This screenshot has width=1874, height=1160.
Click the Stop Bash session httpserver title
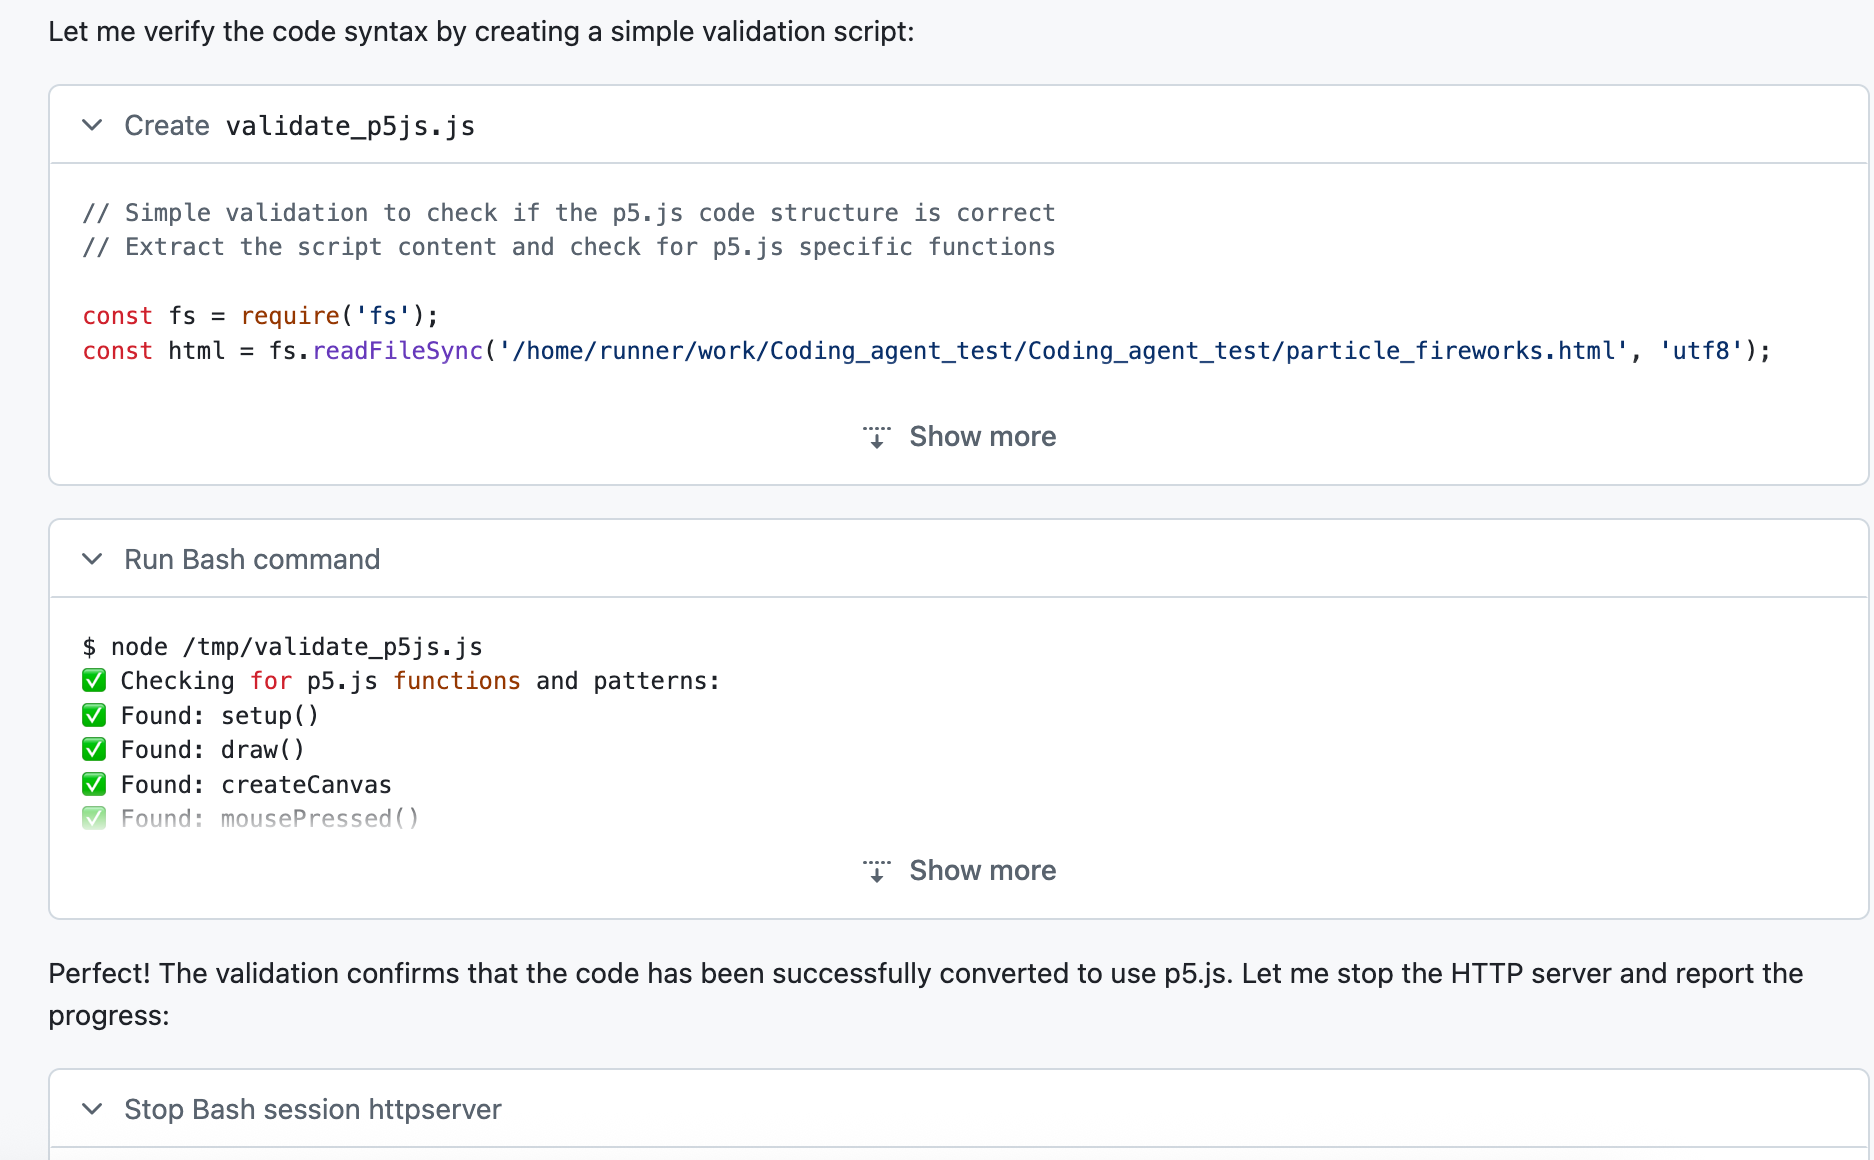[x=312, y=1109]
